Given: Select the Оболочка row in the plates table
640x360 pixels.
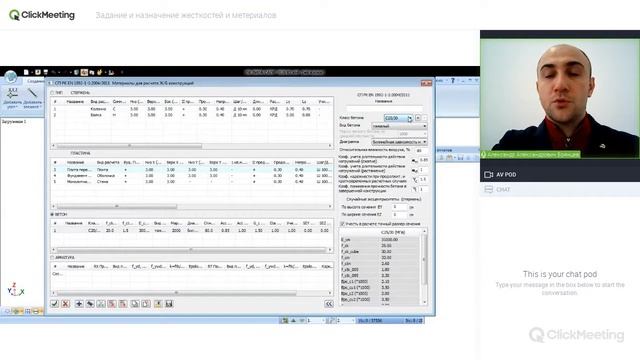Looking at the screenshot, I should click(191, 176).
